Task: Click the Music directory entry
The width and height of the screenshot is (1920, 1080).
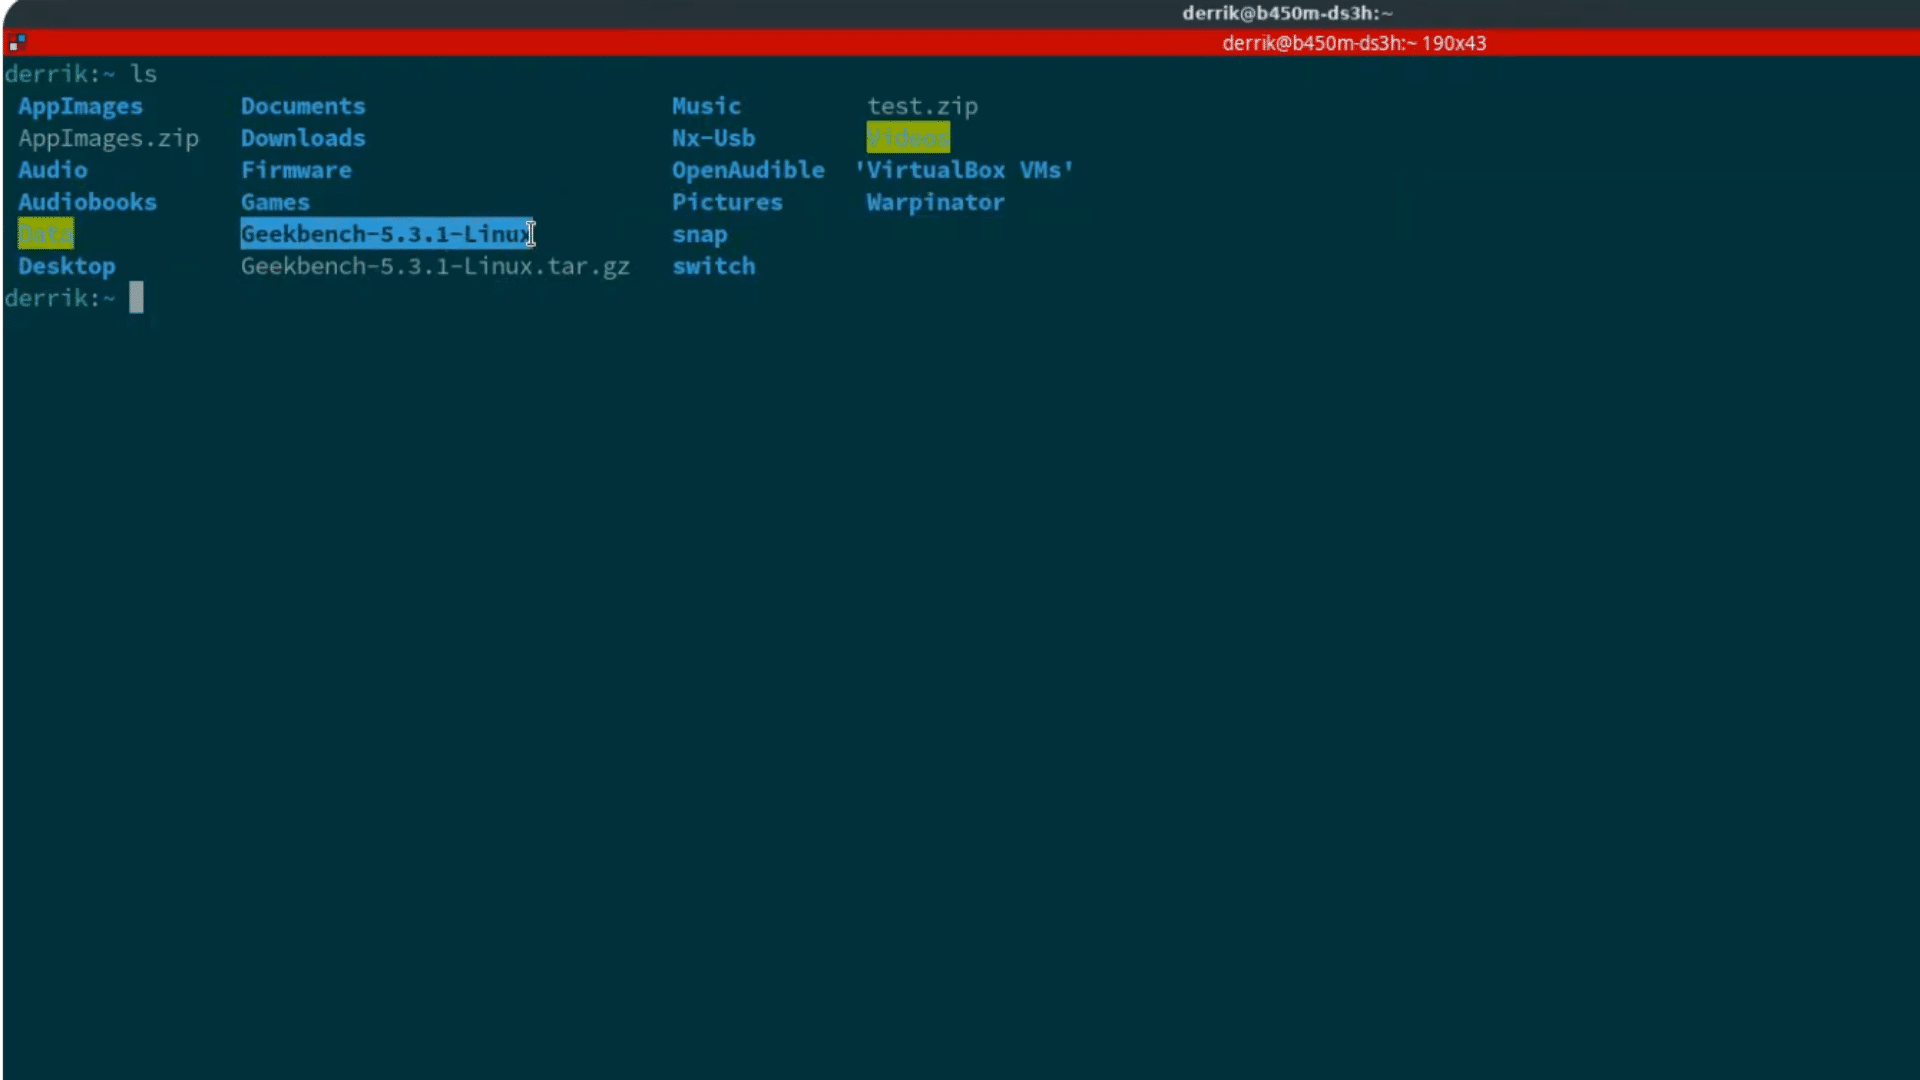Action: pos(706,106)
